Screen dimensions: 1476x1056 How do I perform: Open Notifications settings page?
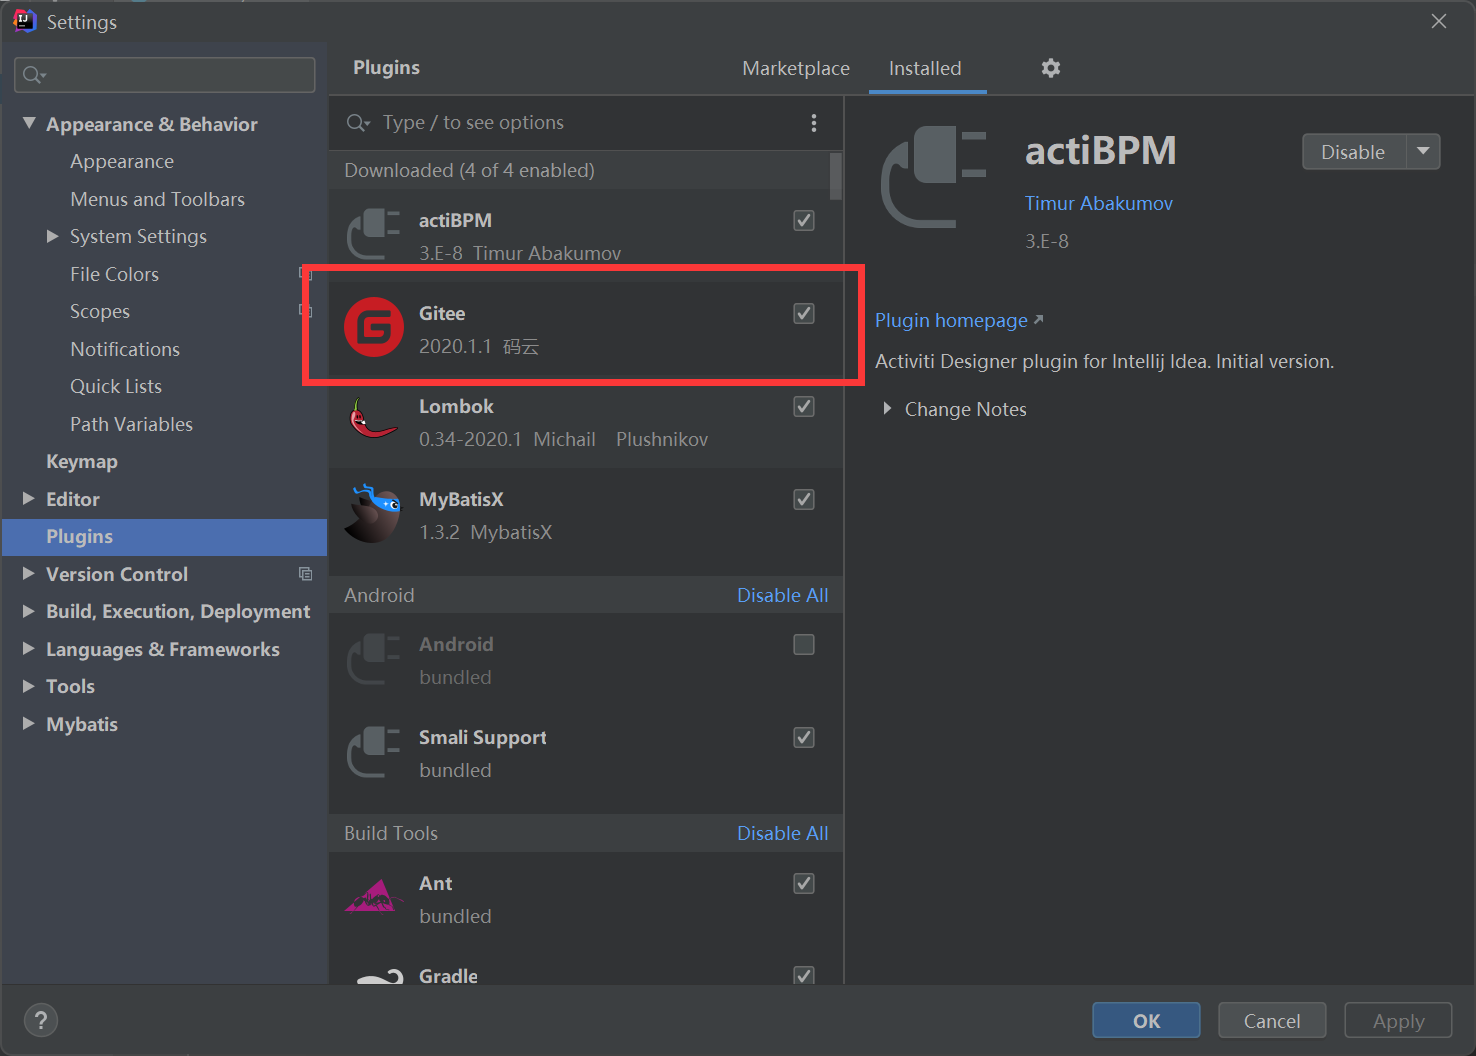tap(125, 349)
